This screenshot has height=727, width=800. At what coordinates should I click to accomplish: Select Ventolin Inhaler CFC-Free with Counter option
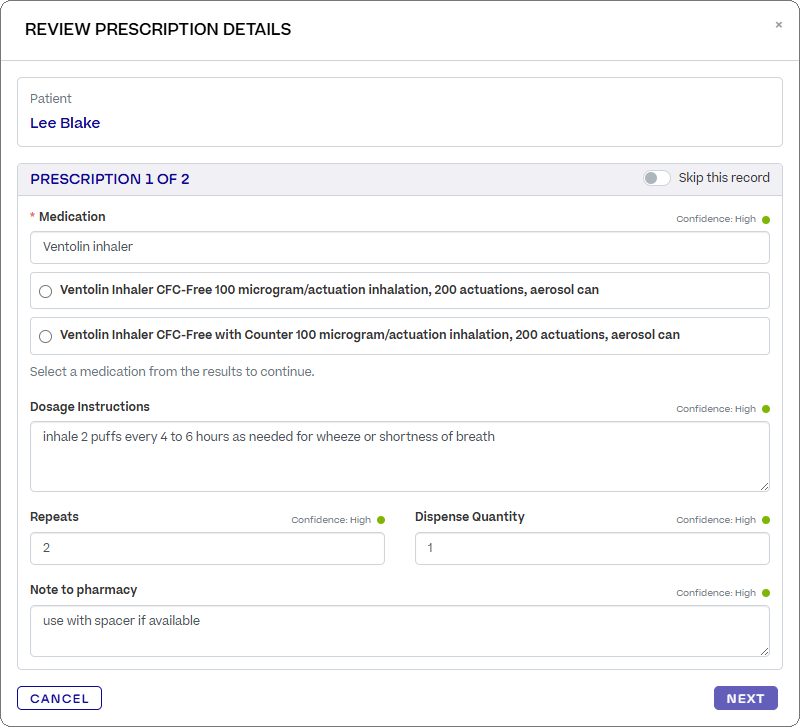point(45,336)
